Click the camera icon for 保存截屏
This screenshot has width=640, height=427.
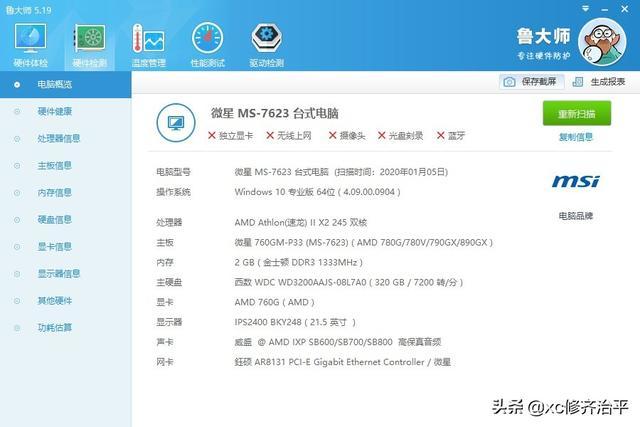click(509, 82)
